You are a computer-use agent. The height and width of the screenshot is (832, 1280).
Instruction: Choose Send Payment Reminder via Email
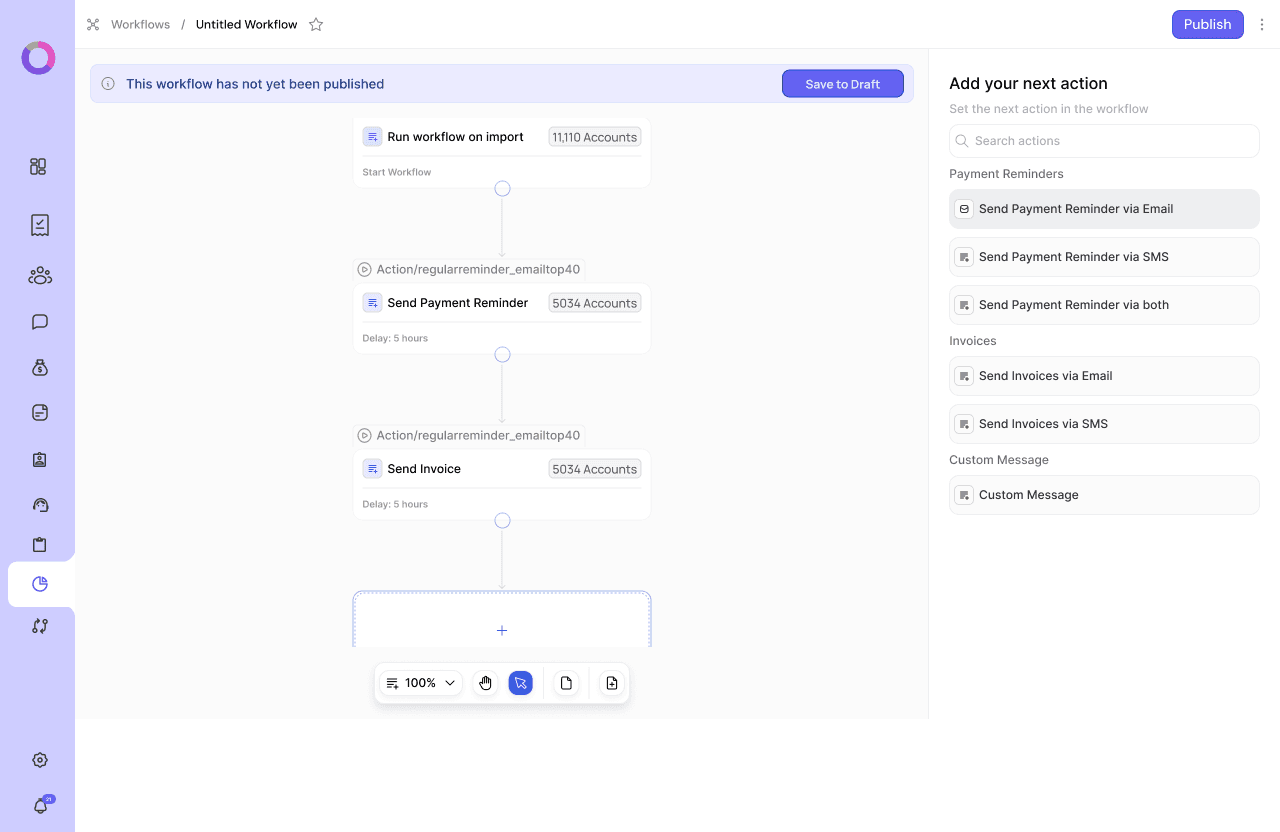[1104, 209]
